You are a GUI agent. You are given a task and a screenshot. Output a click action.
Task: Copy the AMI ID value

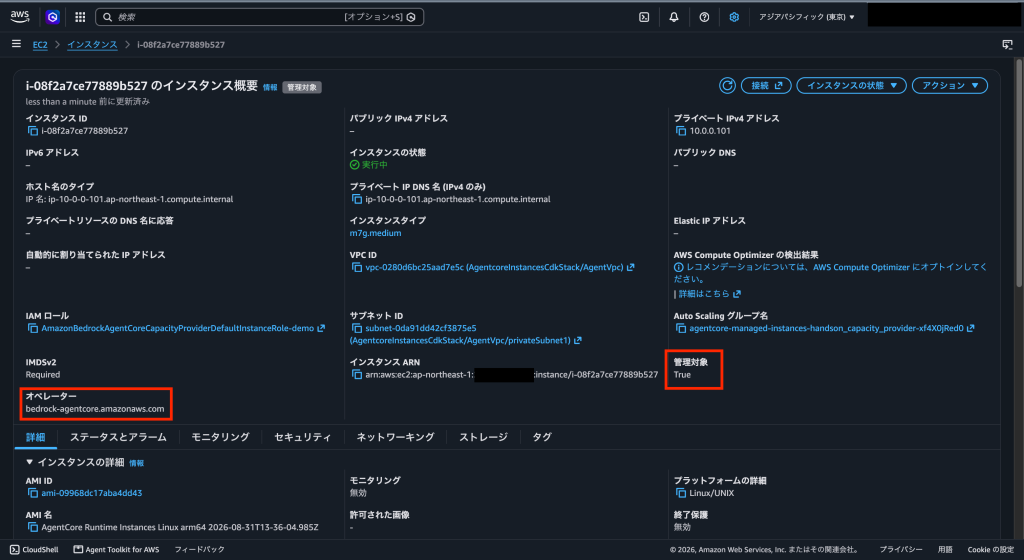pyautogui.click(x=33, y=493)
